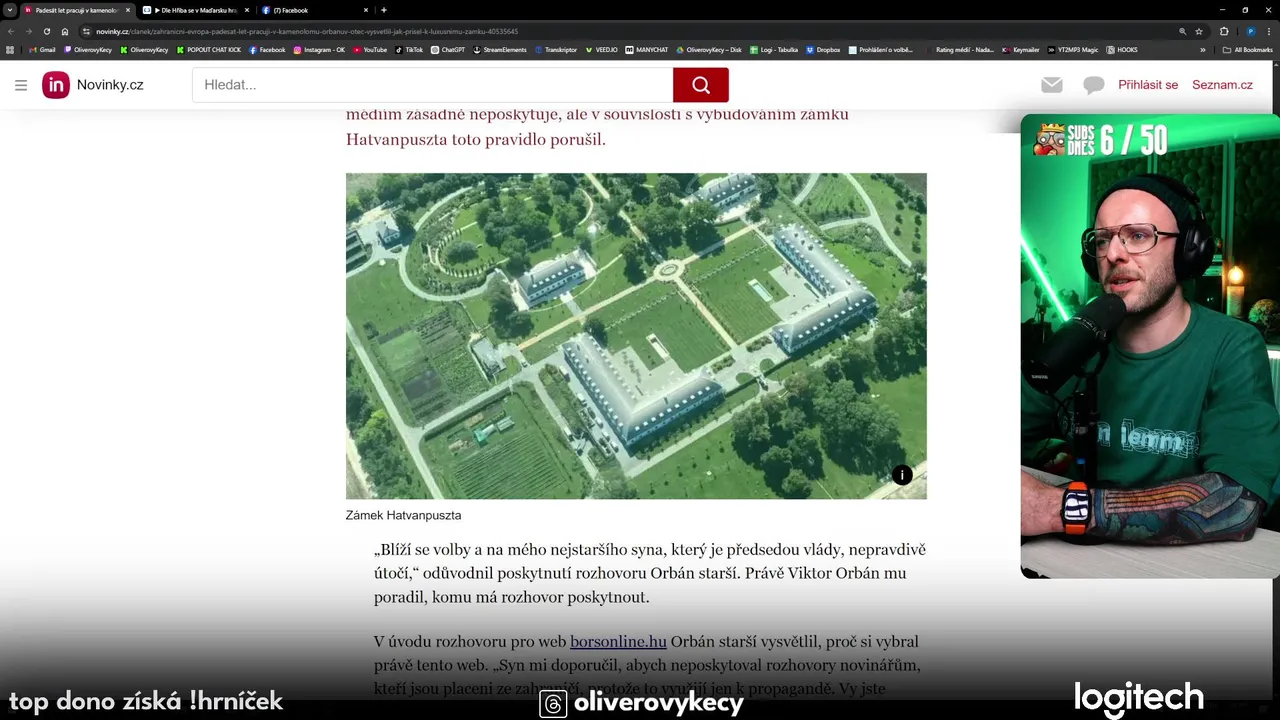Click the browser forward arrow
The height and width of the screenshot is (720, 1280).
click(x=28, y=31)
